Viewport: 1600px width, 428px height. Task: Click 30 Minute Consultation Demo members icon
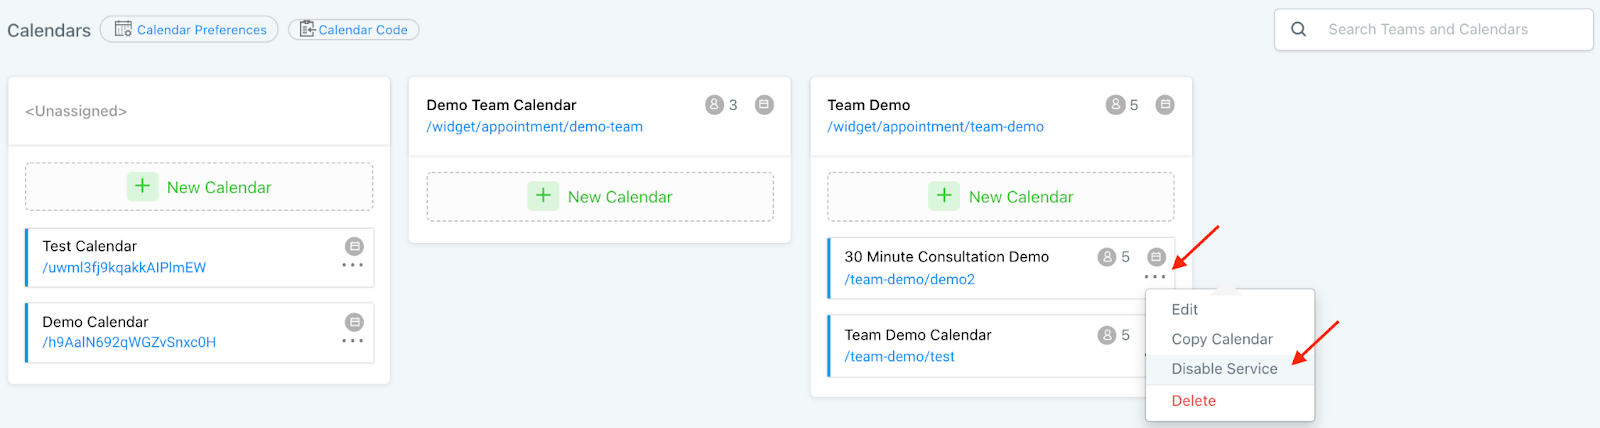tap(1107, 257)
